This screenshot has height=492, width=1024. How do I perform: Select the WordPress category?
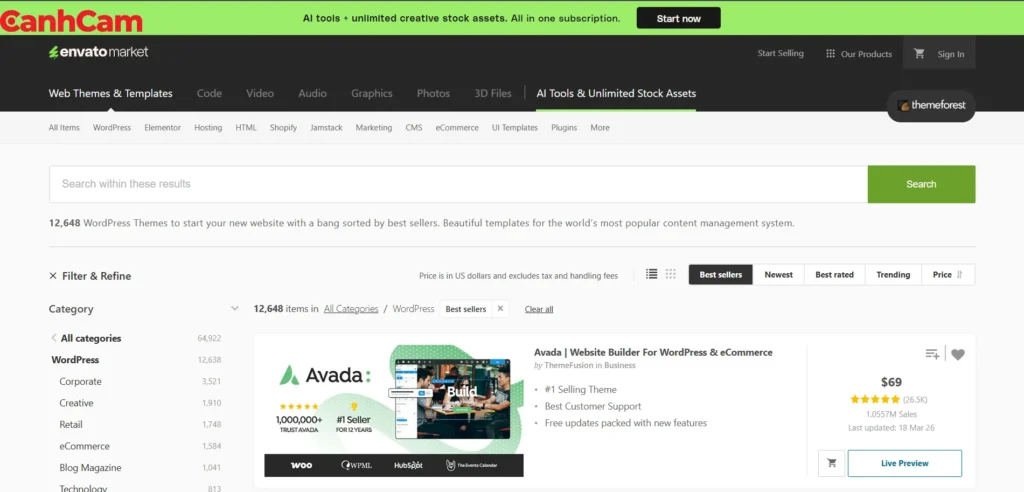pos(75,359)
